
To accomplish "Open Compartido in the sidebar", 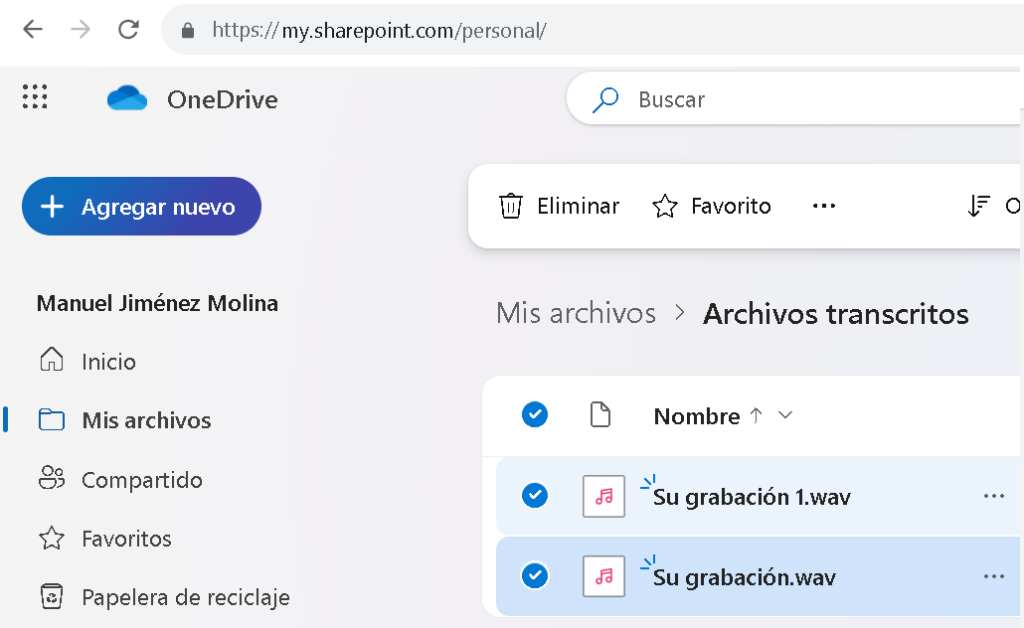I will point(121,479).
